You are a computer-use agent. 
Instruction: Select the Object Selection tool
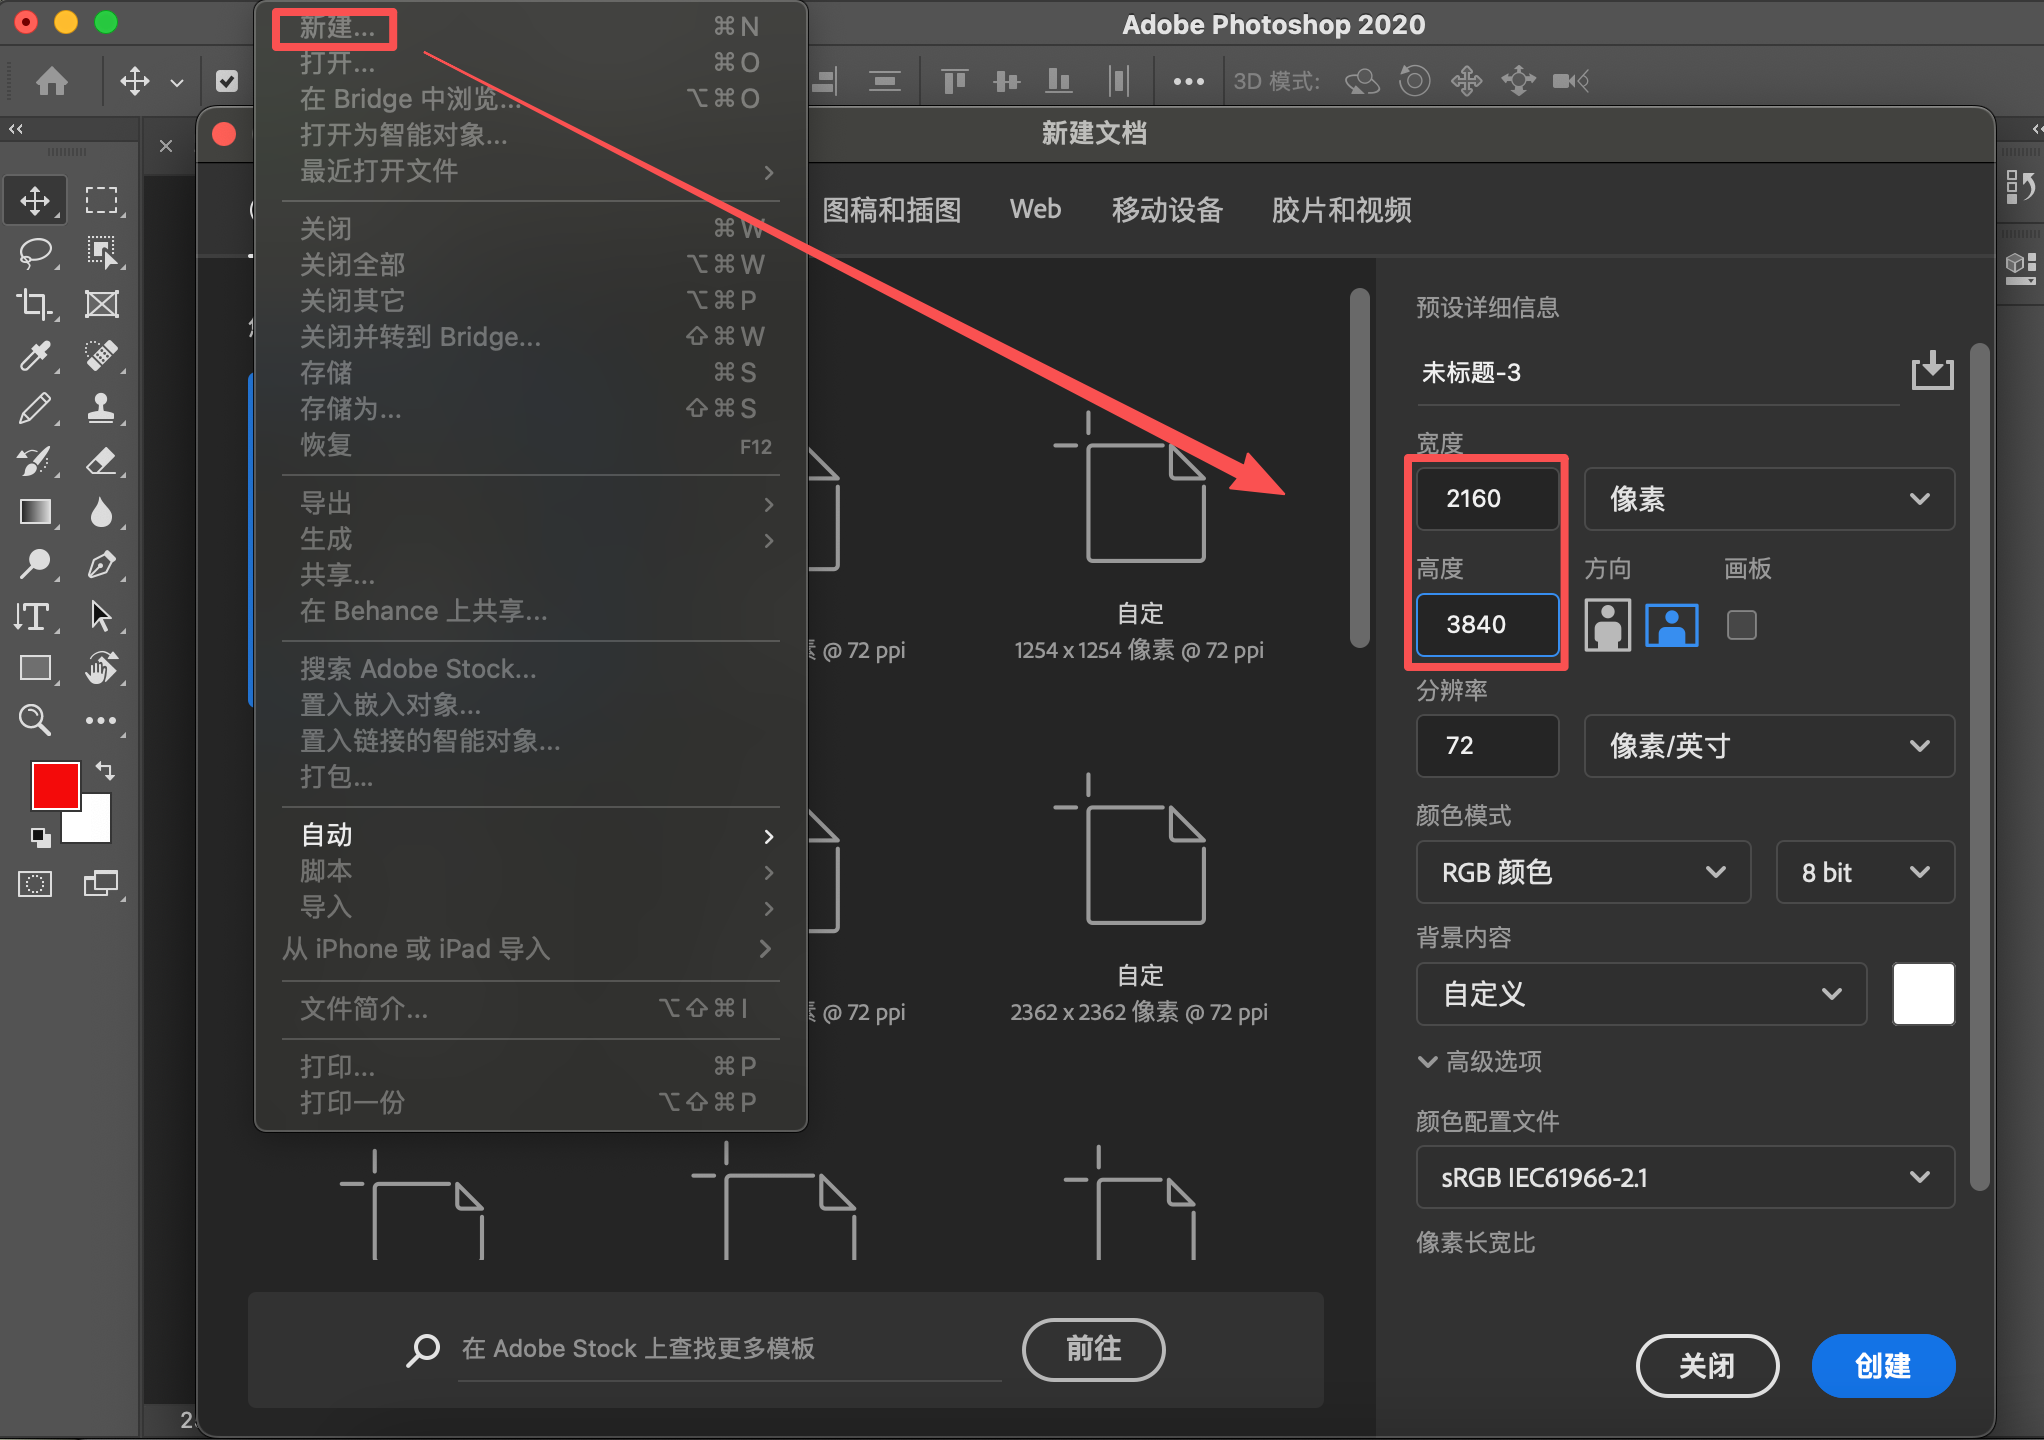pos(101,252)
